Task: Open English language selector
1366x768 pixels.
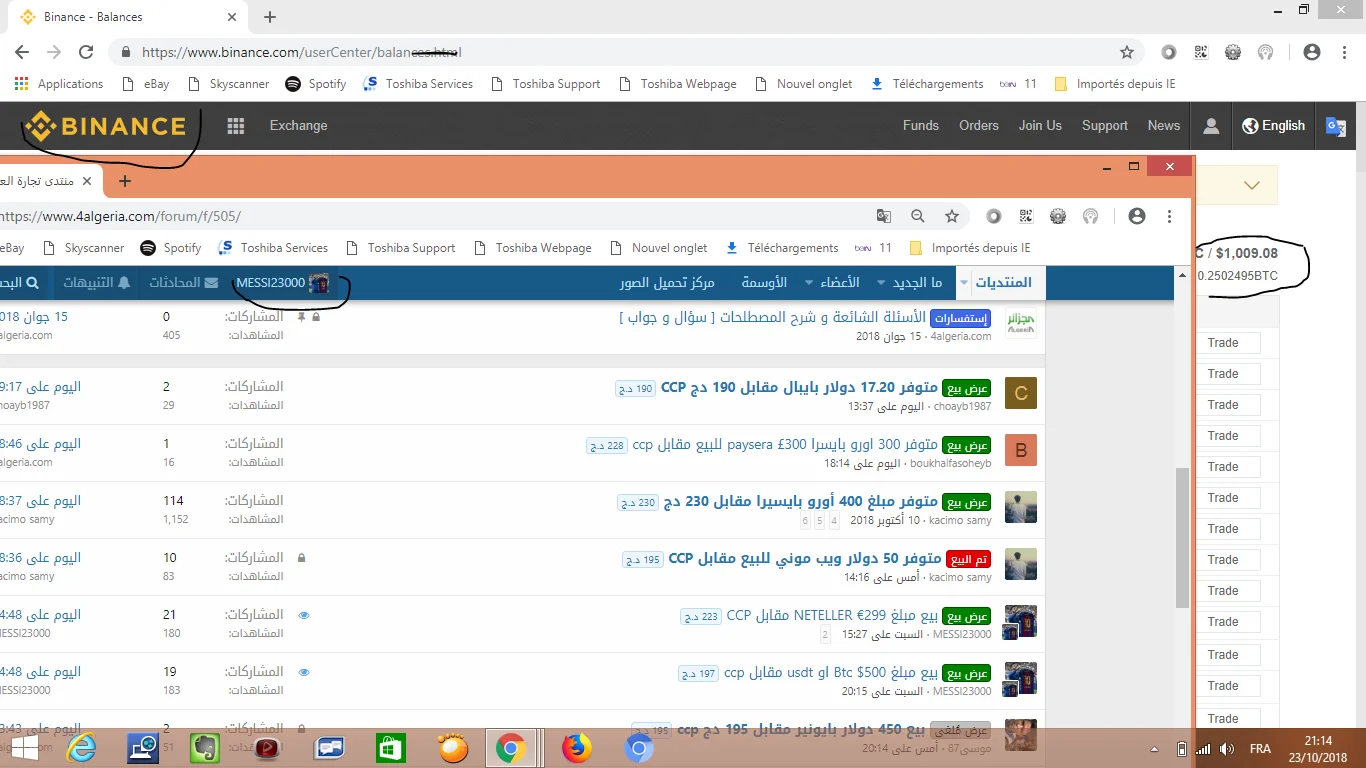Action: tap(1273, 126)
